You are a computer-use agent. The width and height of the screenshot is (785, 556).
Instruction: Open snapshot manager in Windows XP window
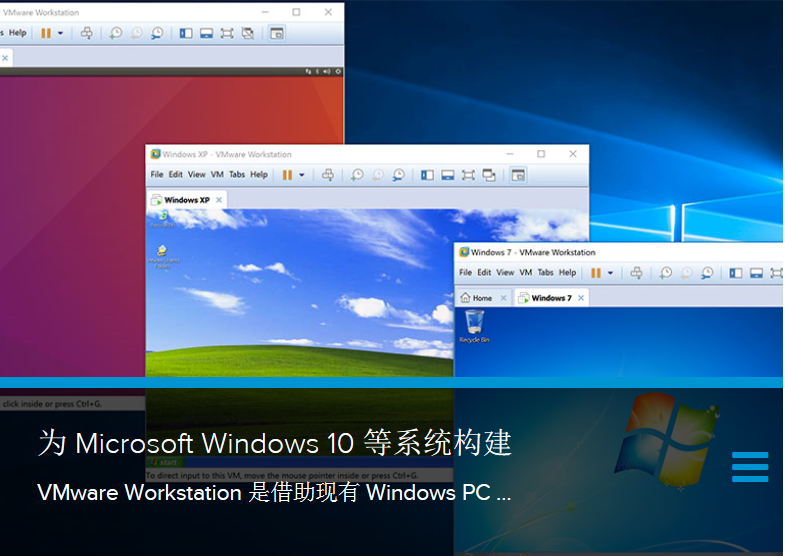pos(399,175)
